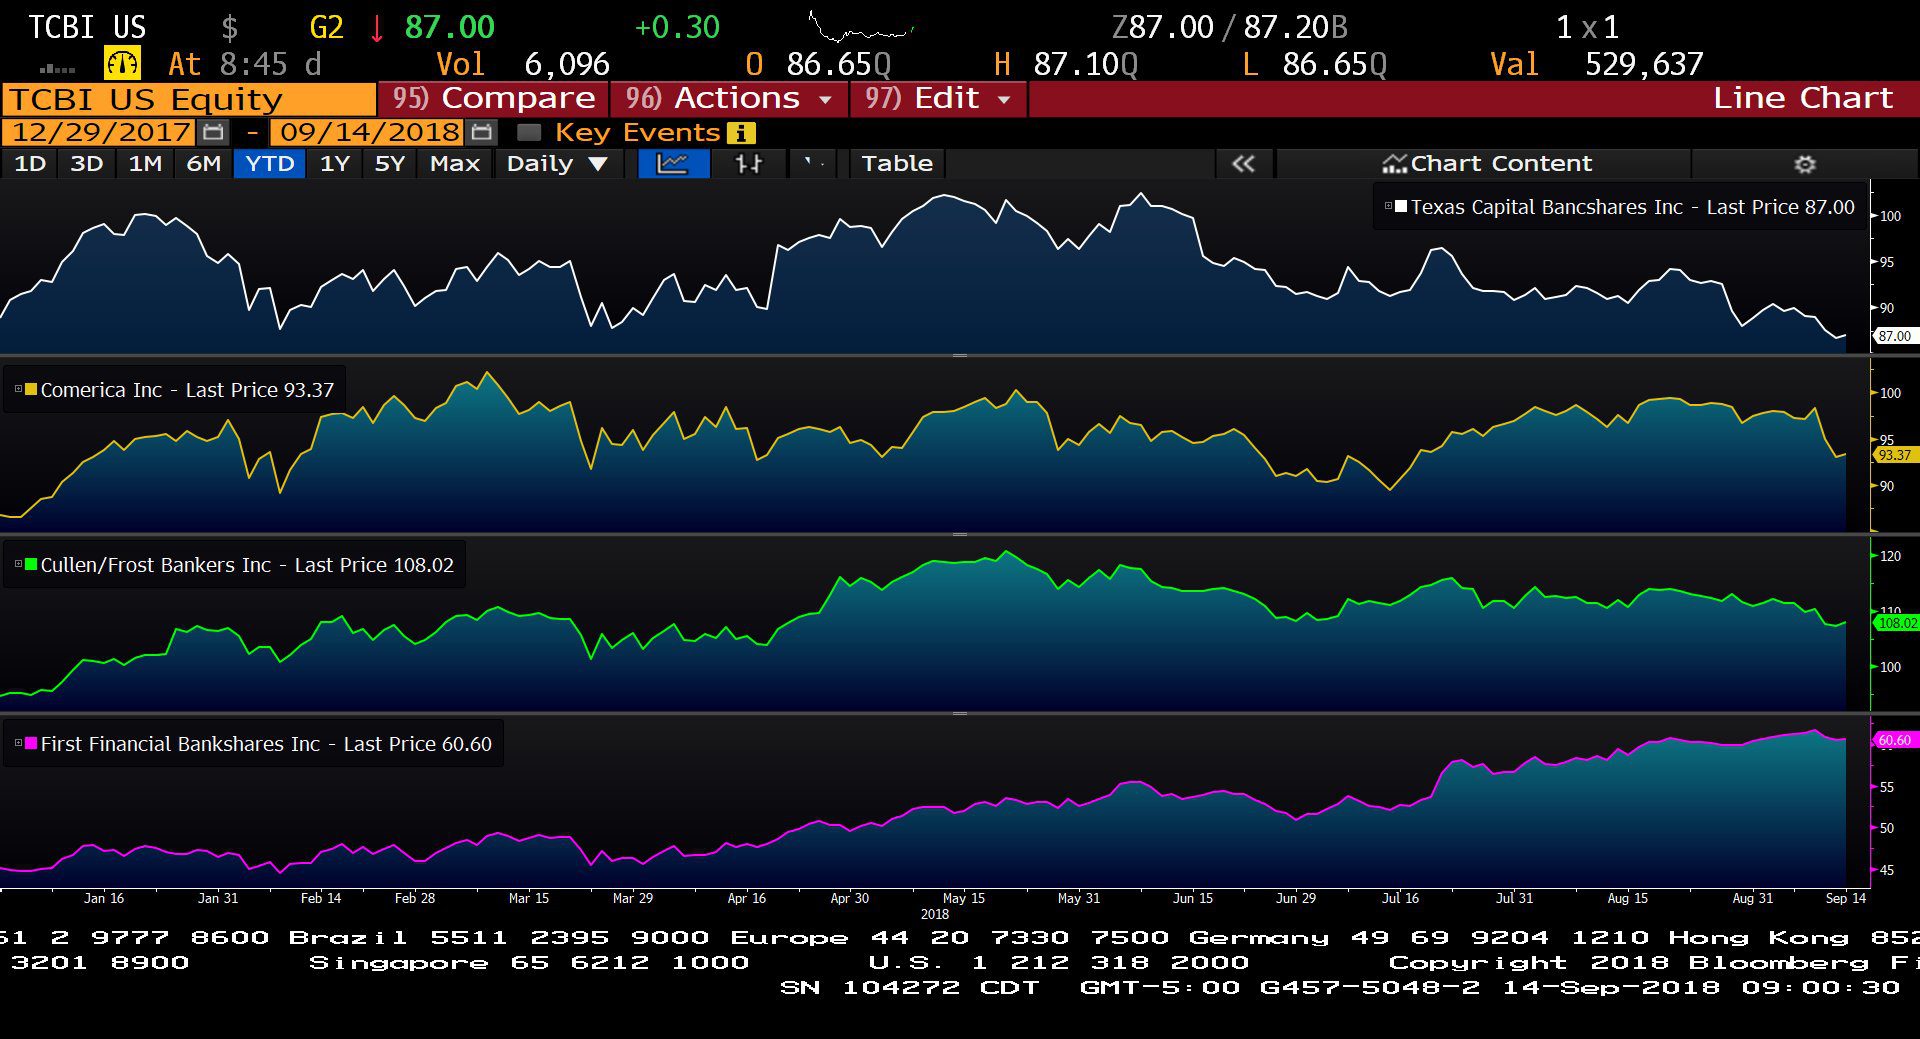The image size is (1920, 1039).
Task: Click the green Cullen/Frost color swatch
Action: (31, 564)
